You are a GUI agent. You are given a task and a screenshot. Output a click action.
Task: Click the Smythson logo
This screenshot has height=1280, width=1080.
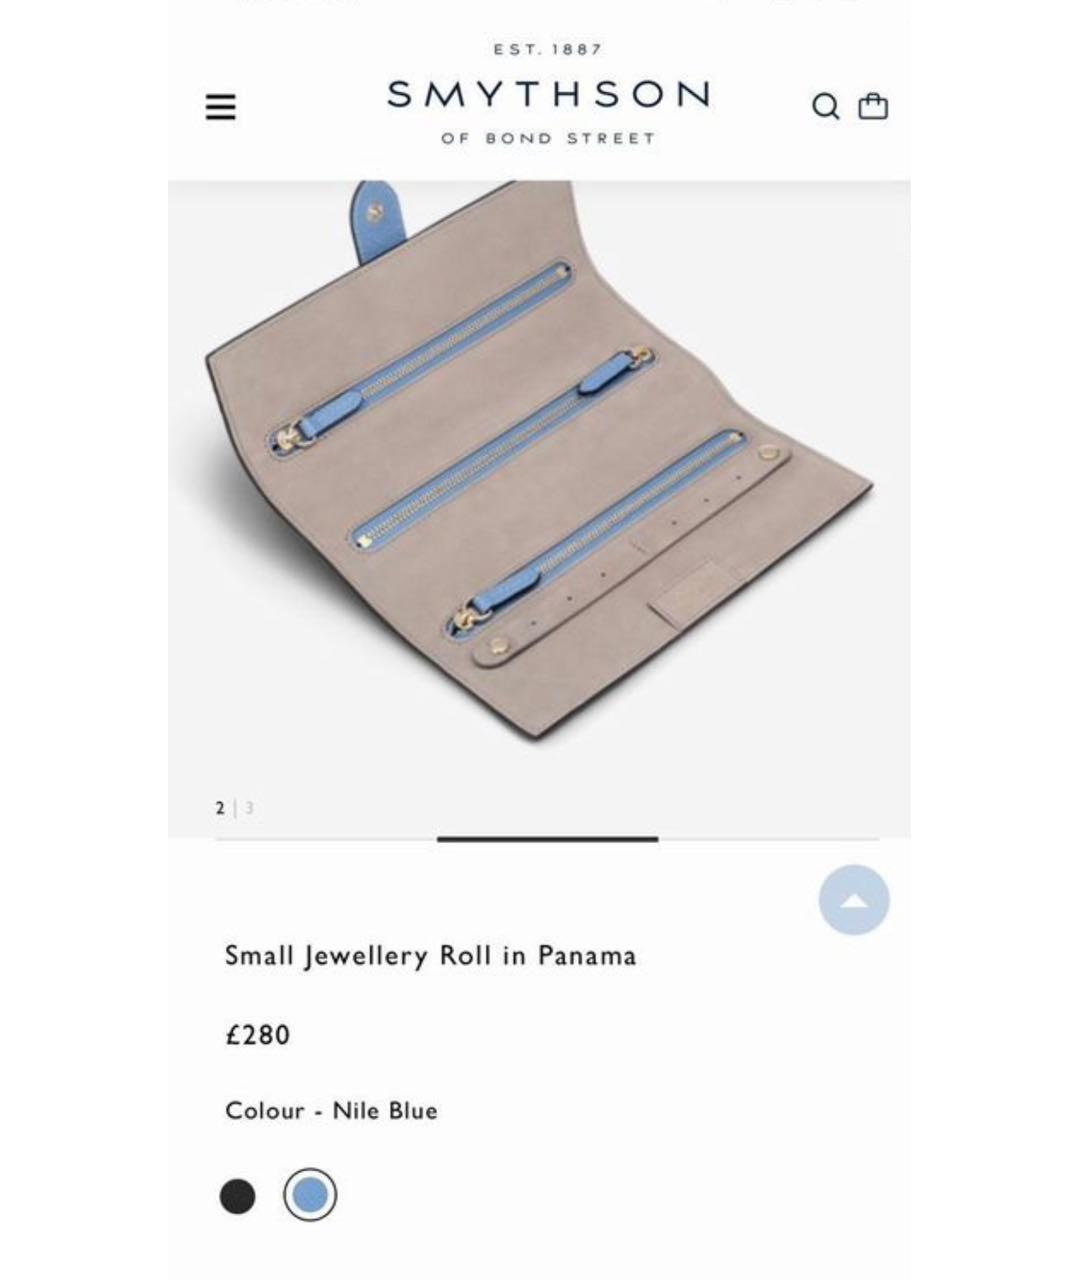(x=548, y=95)
